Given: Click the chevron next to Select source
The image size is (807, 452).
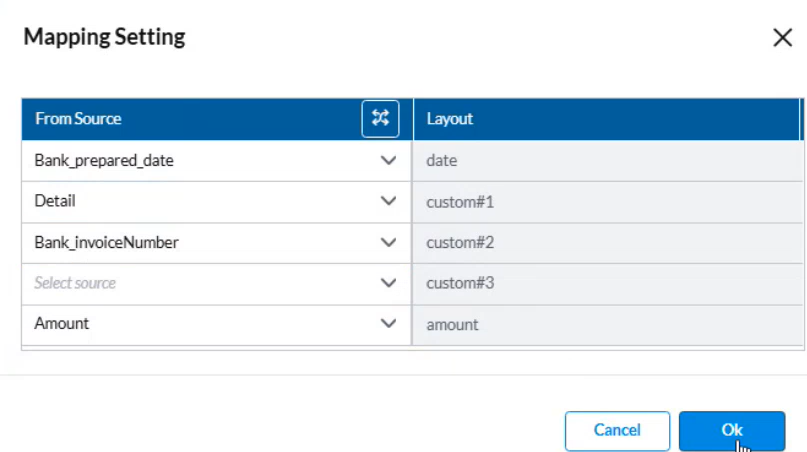Looking at the screenshot, I should pyautogui.click(x=389, y=283).
